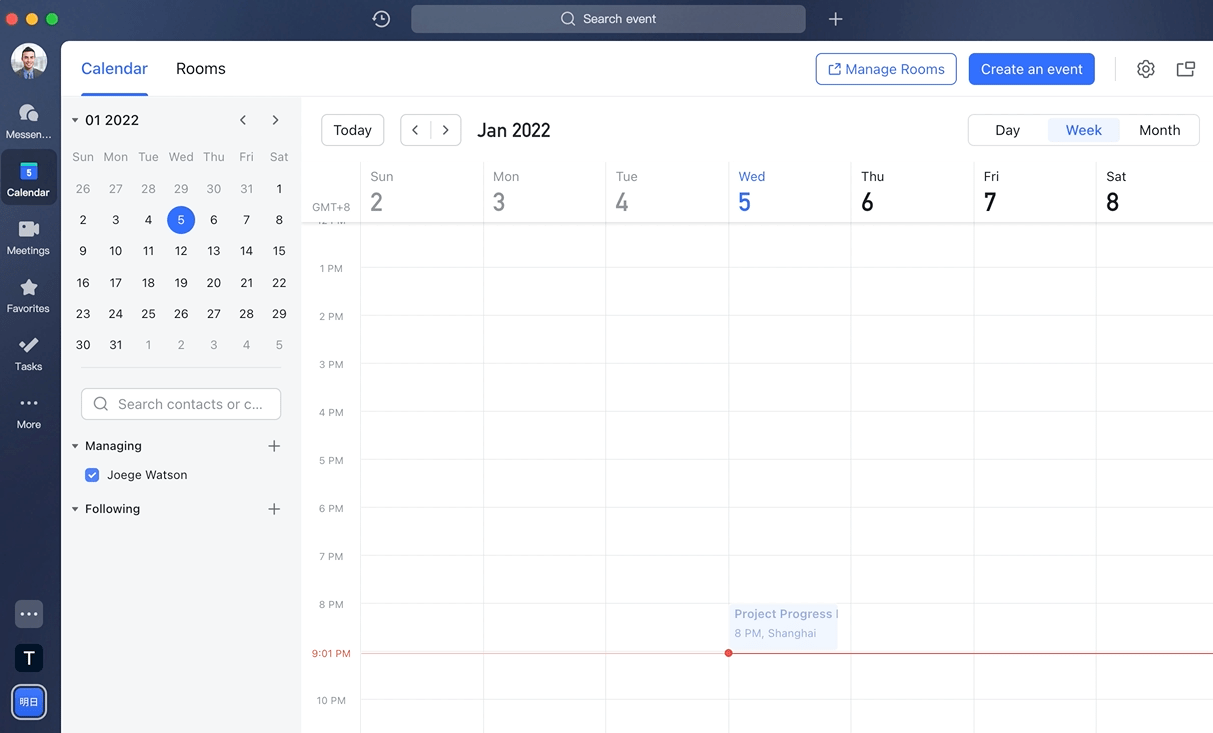Open the 明日 app icon in sidebar

pyautogui.click(x=29, y=702)
